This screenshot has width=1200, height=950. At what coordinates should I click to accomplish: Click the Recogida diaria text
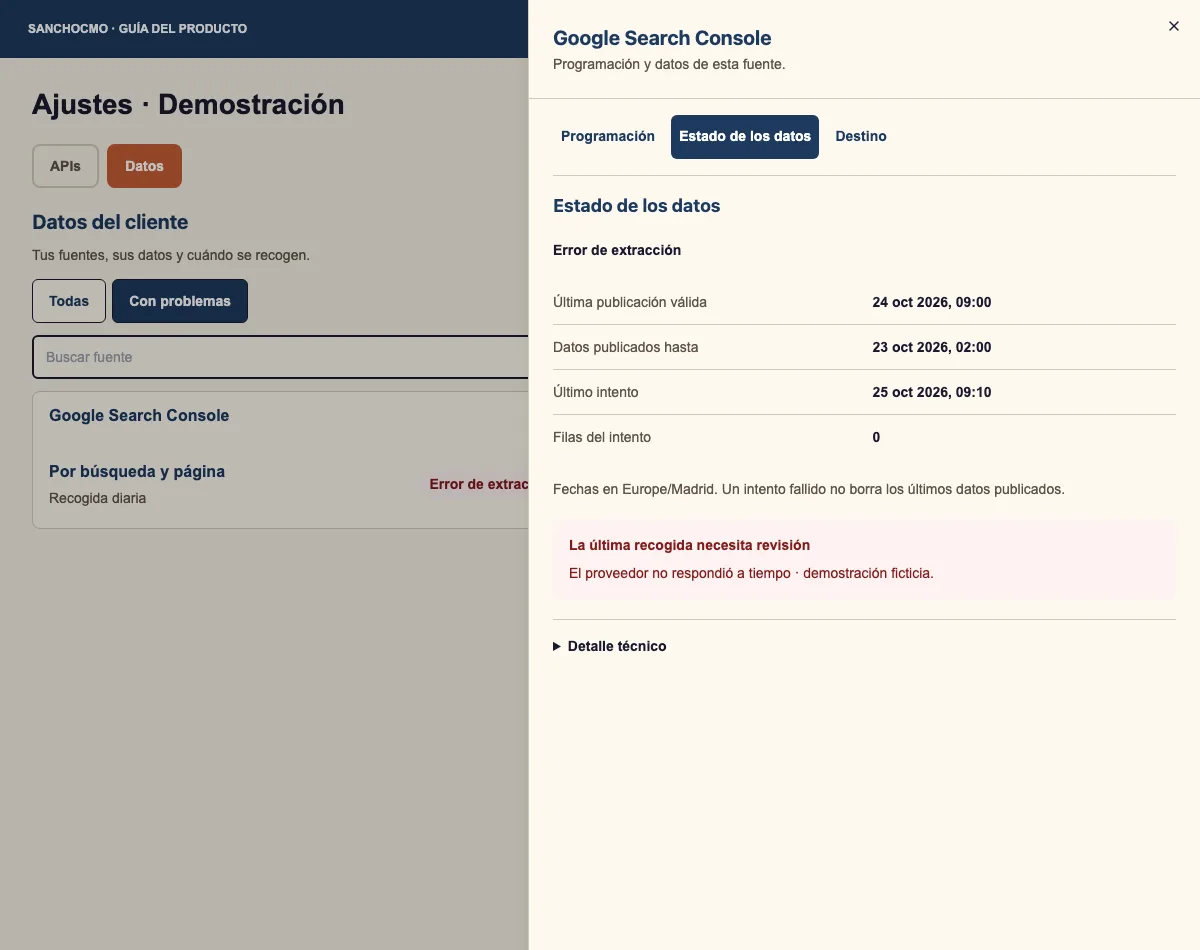pyautogui.click(x=98, y=498)
